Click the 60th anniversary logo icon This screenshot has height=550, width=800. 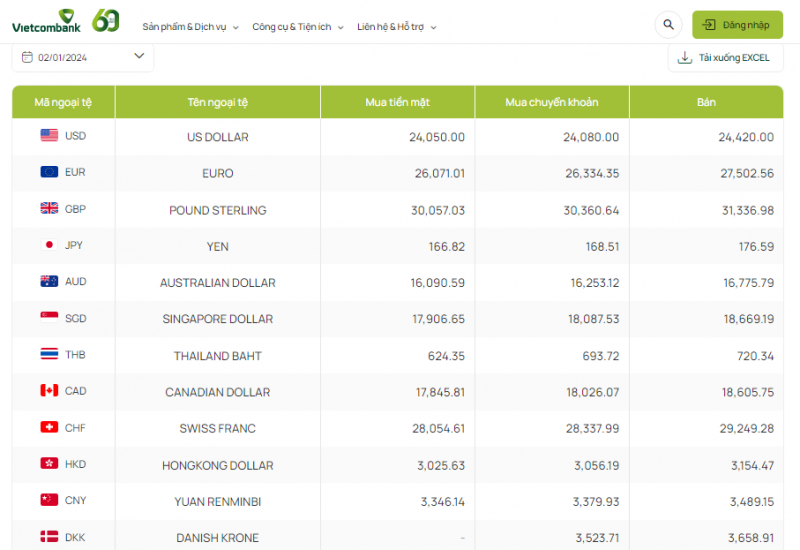(106, 20)
